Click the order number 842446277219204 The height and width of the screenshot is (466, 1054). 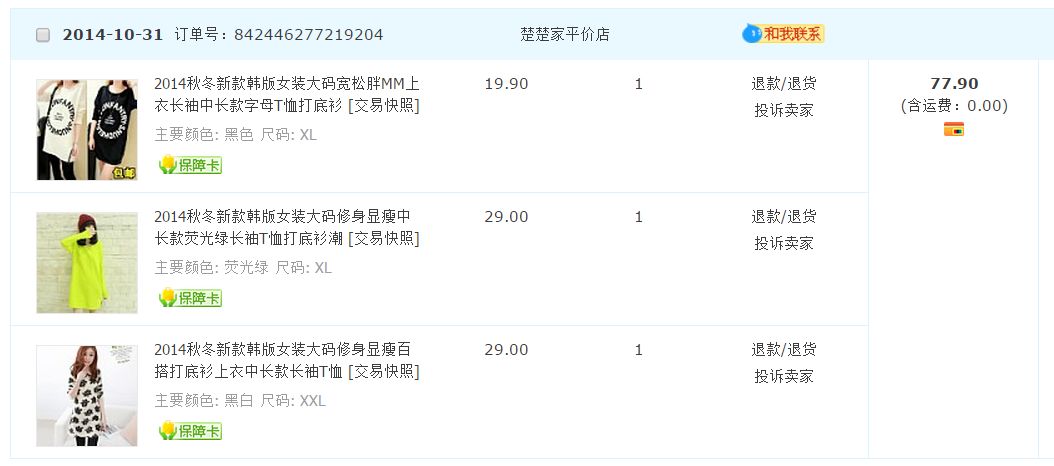click(x=308, y=35)
